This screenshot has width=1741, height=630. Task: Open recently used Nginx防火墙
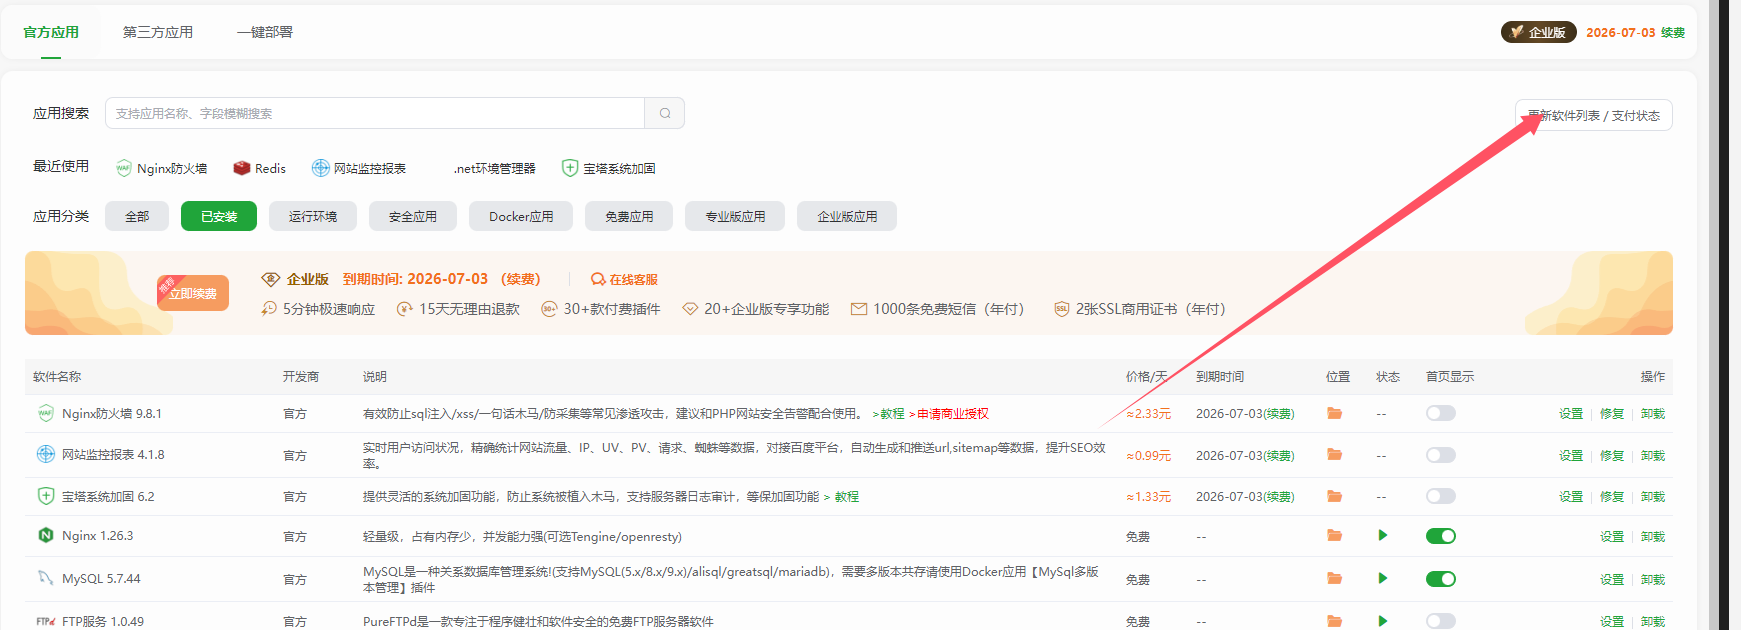[162, 168]
